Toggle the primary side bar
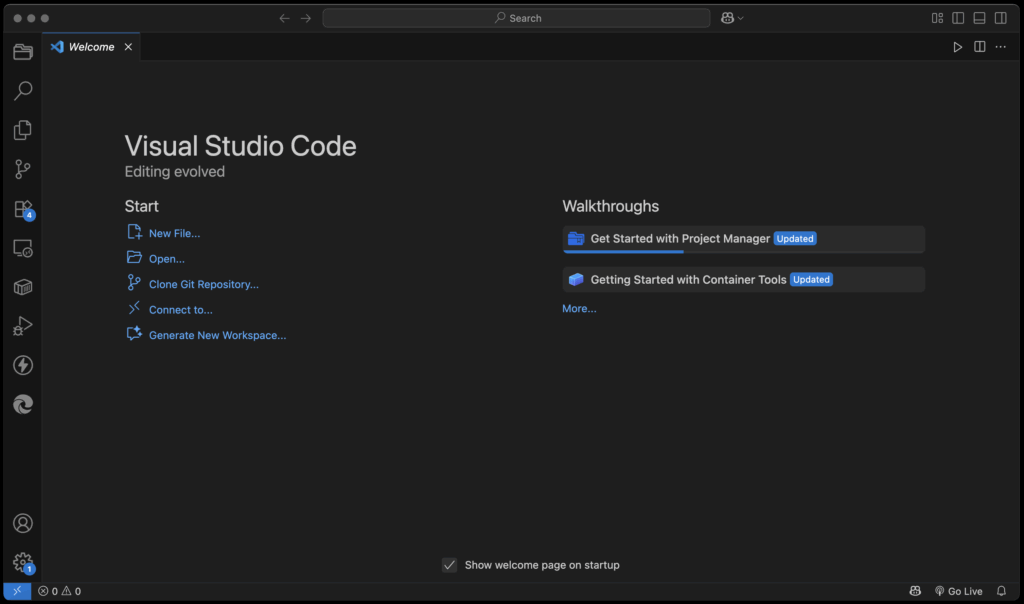1024x604 pixels. coord(958,18)
